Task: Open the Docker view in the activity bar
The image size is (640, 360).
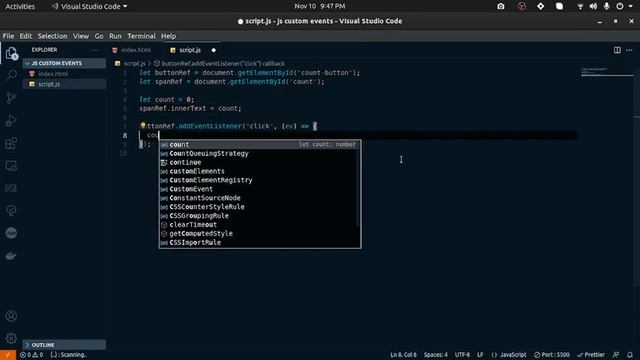Action: click(11, 256)
